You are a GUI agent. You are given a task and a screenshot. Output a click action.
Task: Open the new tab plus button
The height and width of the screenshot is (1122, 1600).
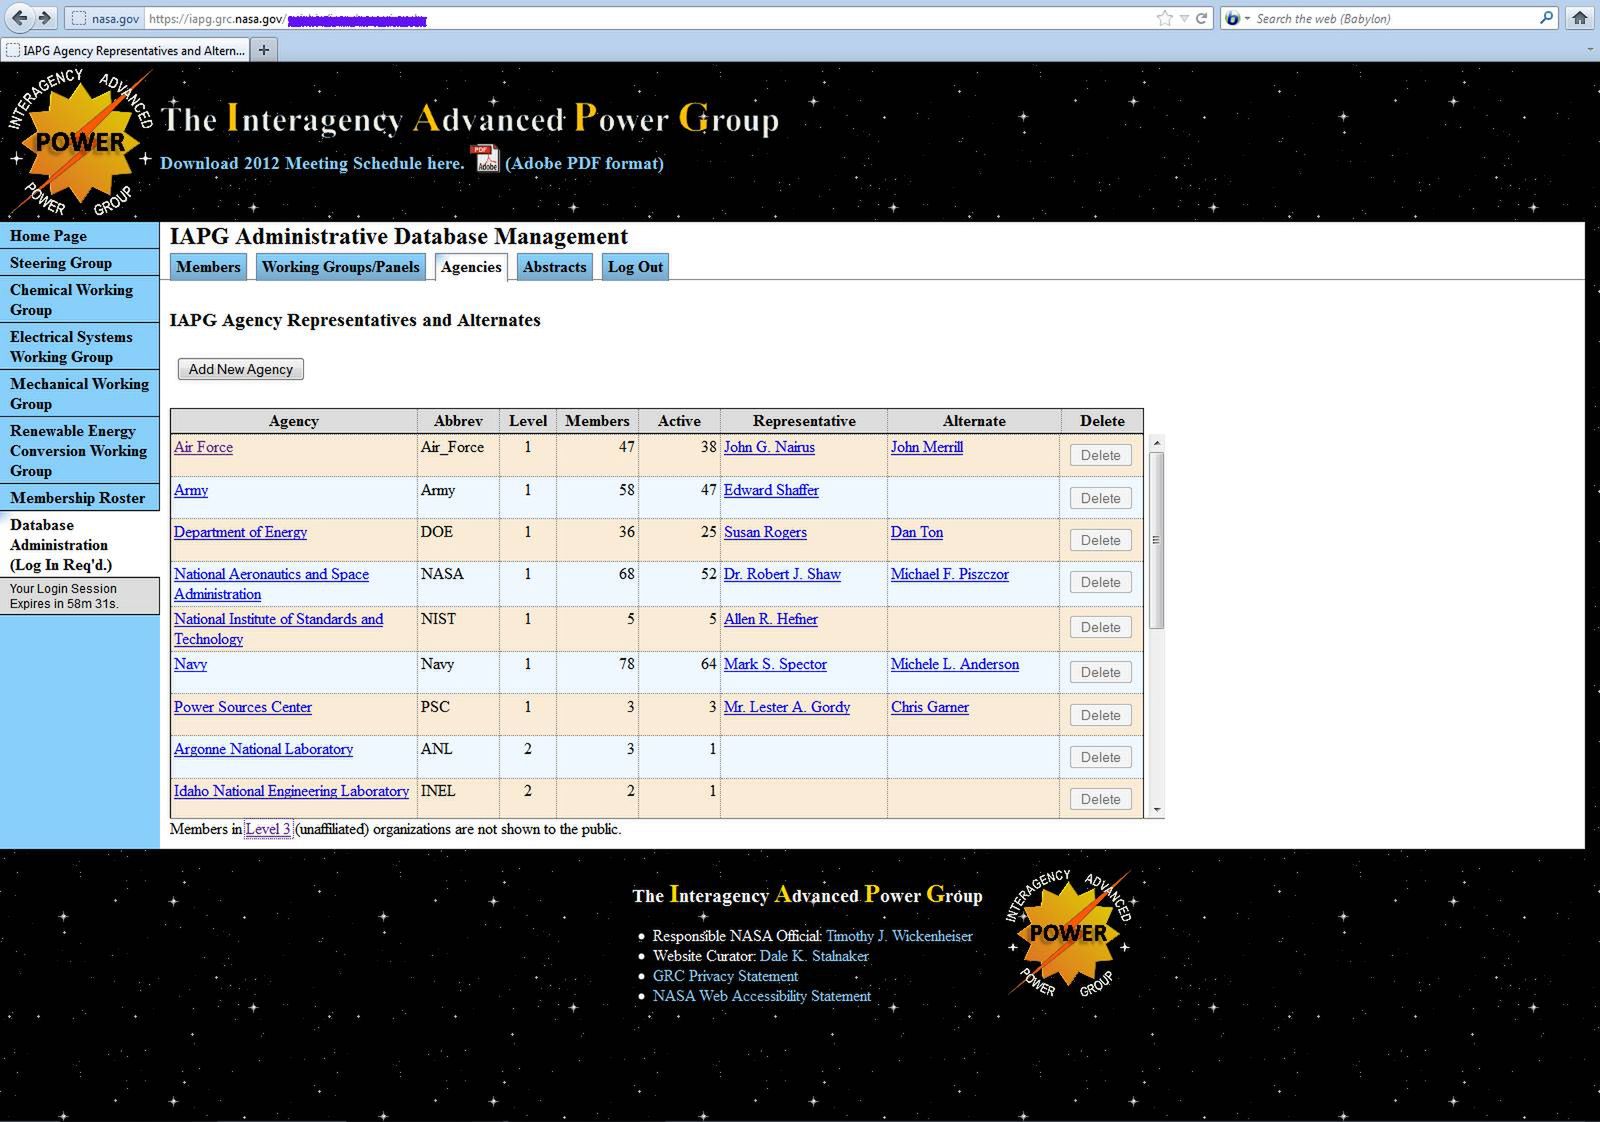264,50
